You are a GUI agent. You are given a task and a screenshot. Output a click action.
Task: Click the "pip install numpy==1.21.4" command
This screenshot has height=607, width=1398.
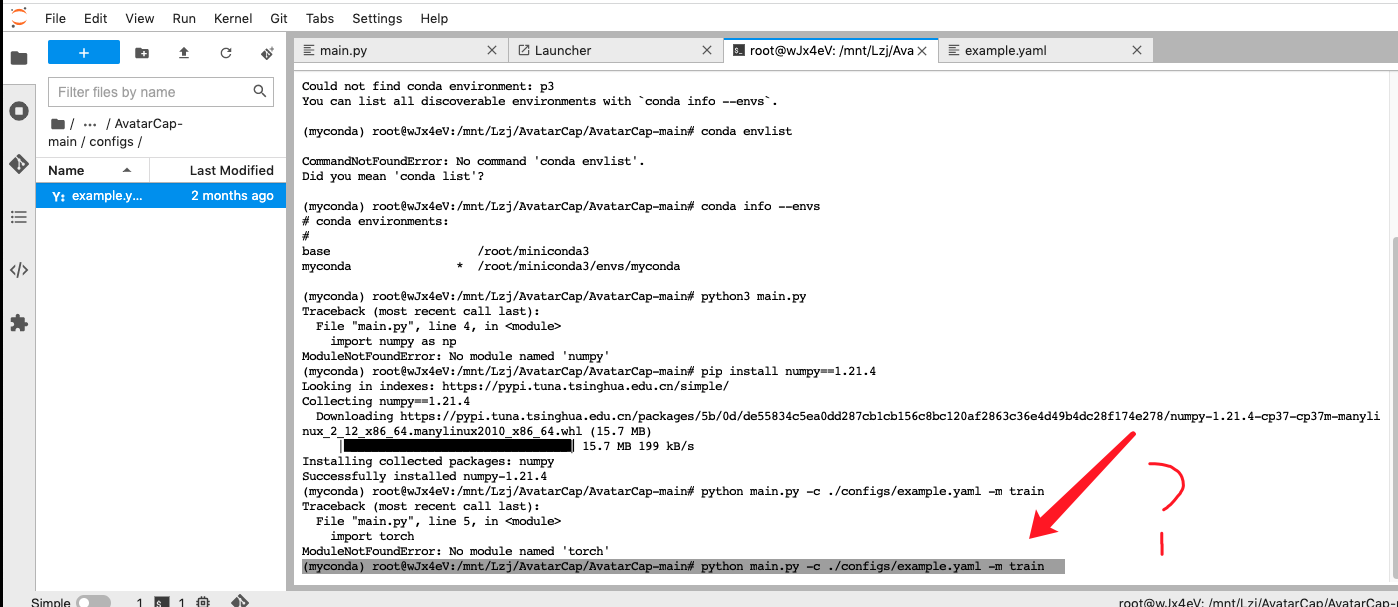tap(789, 371)
